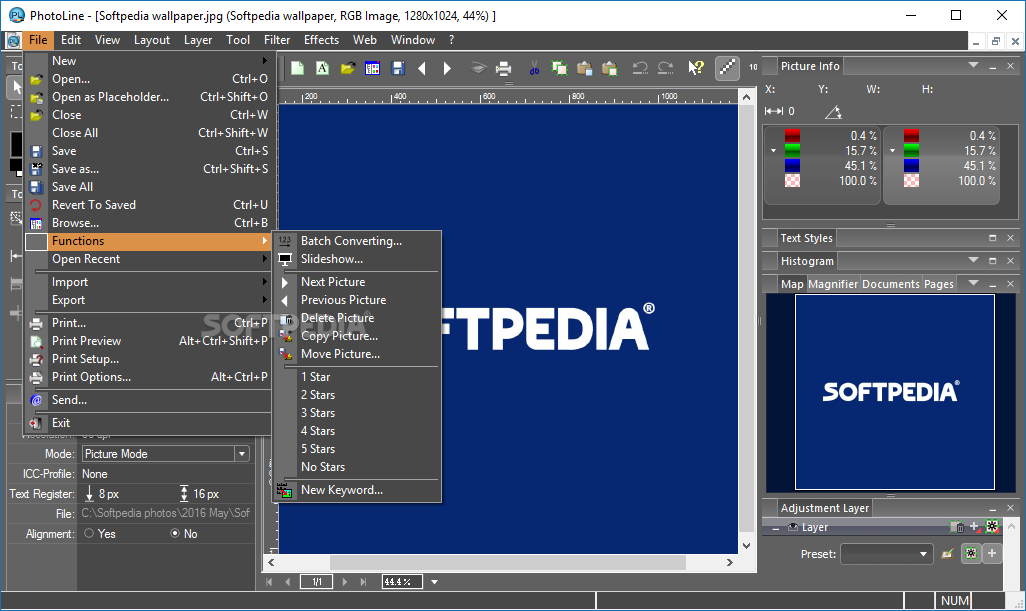This screenshot has width=1026, height=611.
Task: Click the right green color swatch
Action: pyautogui.click(x=911, y=150)
